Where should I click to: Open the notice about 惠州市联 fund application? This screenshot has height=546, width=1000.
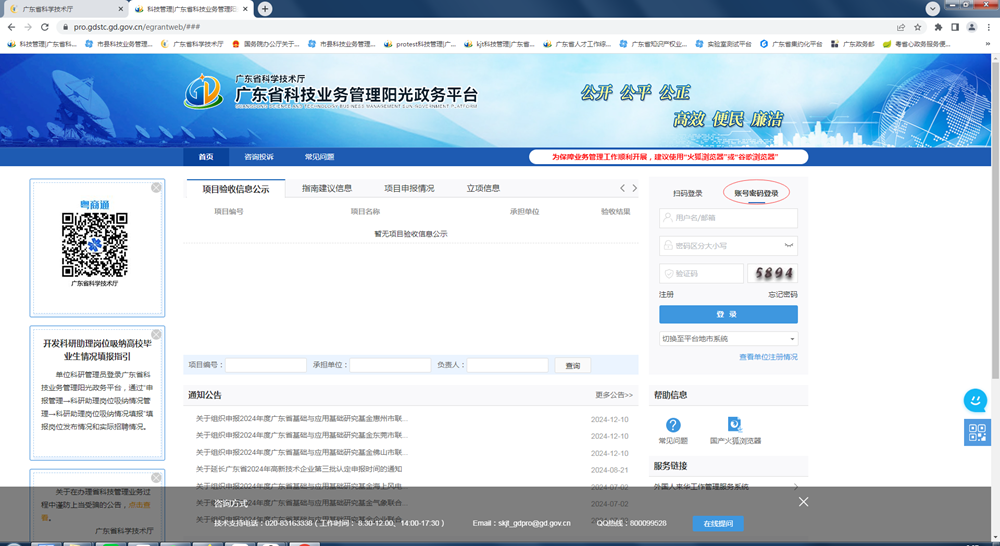click(x=302, y=419)
